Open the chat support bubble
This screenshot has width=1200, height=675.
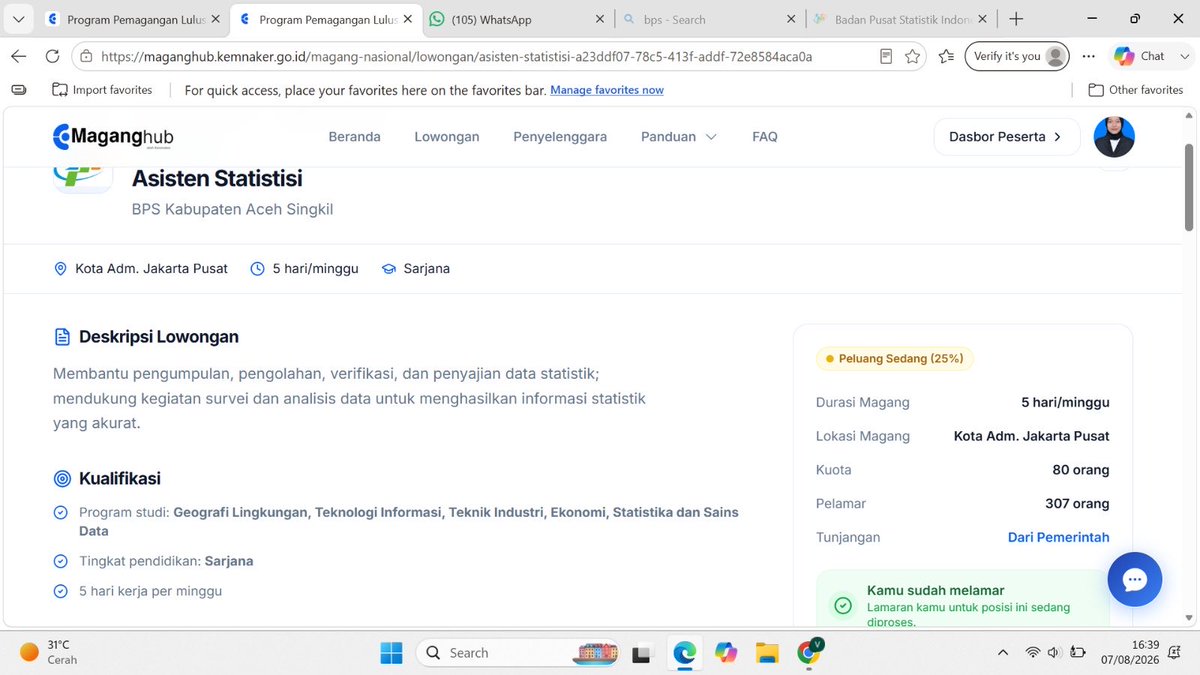point(1135,579)
